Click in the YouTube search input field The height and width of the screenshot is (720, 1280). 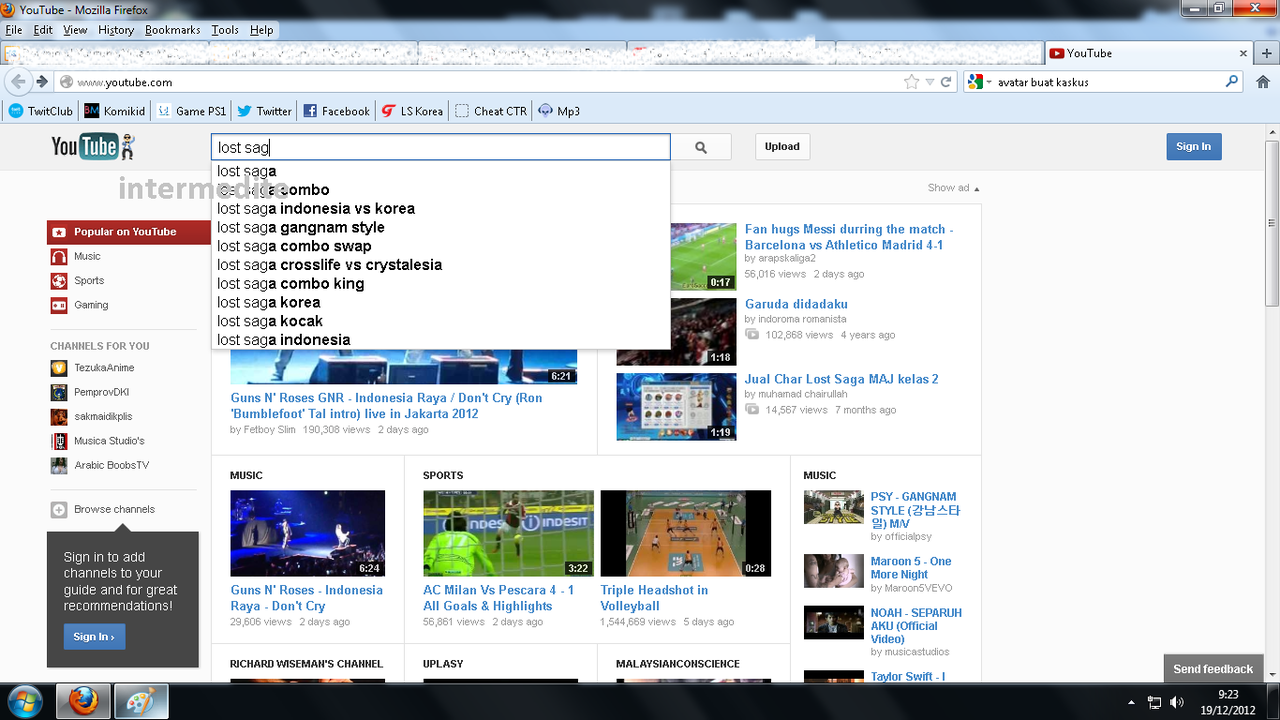tap(440, 147)
